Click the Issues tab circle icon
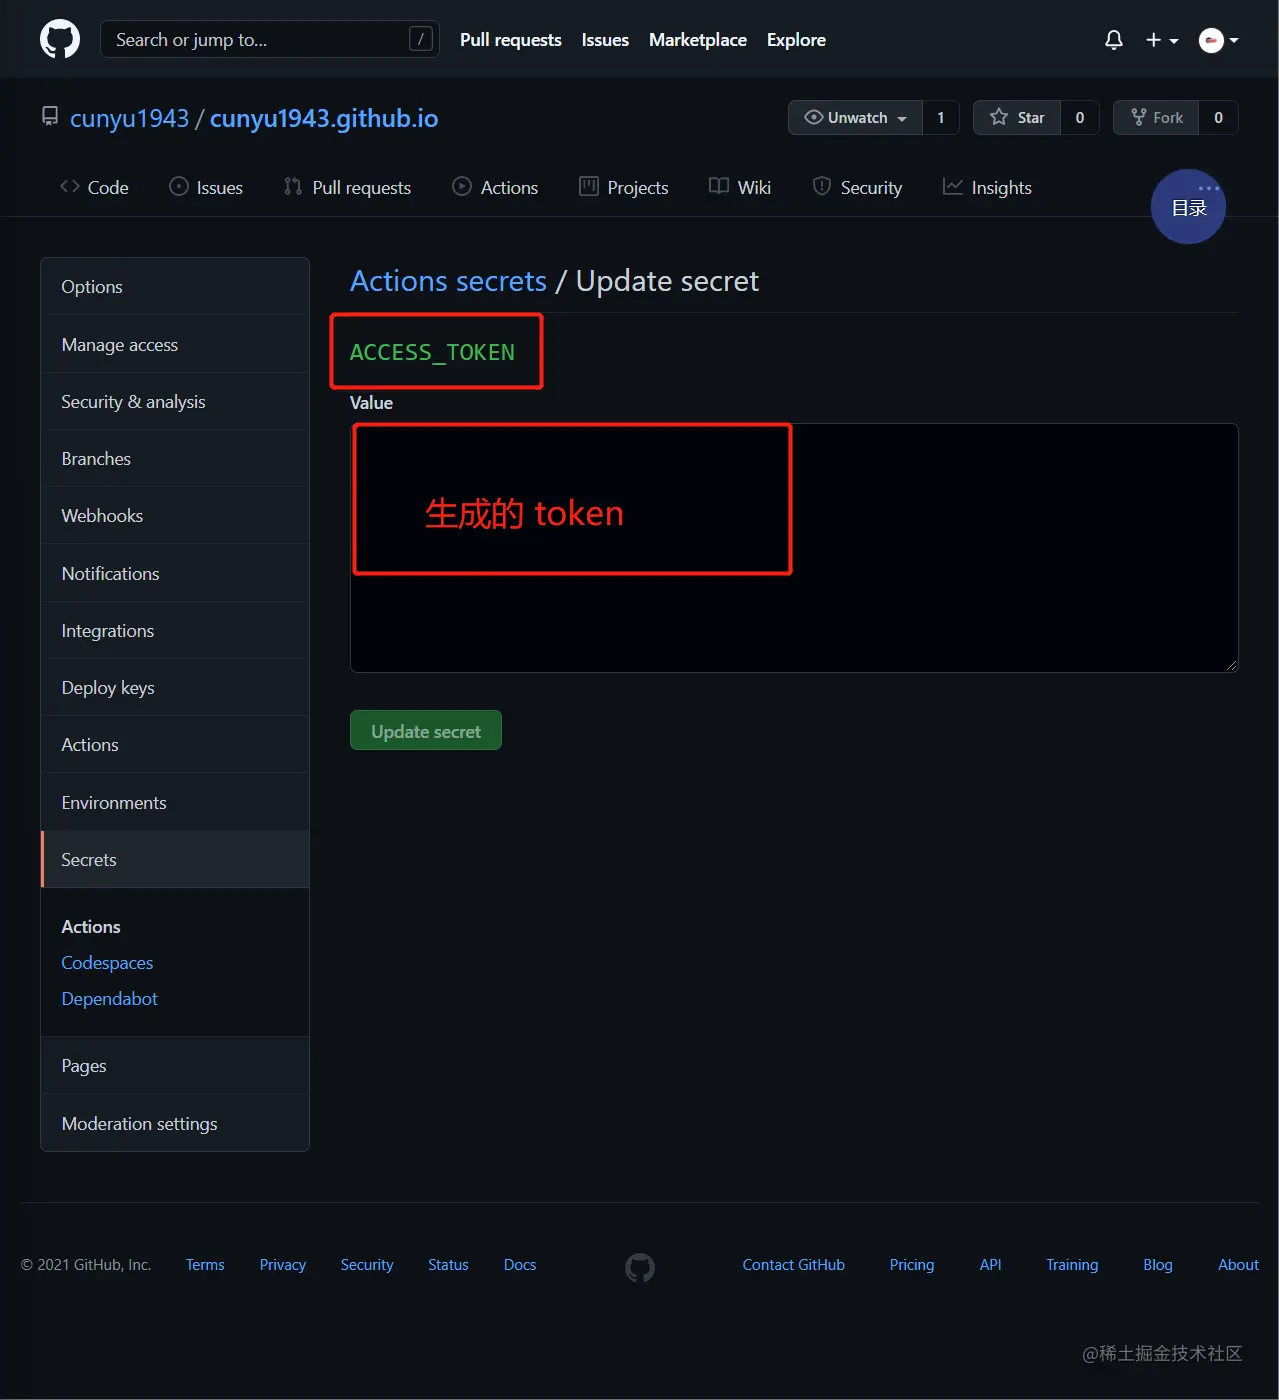Viewport: 1279px width, 1400px height. pos(179,186)
